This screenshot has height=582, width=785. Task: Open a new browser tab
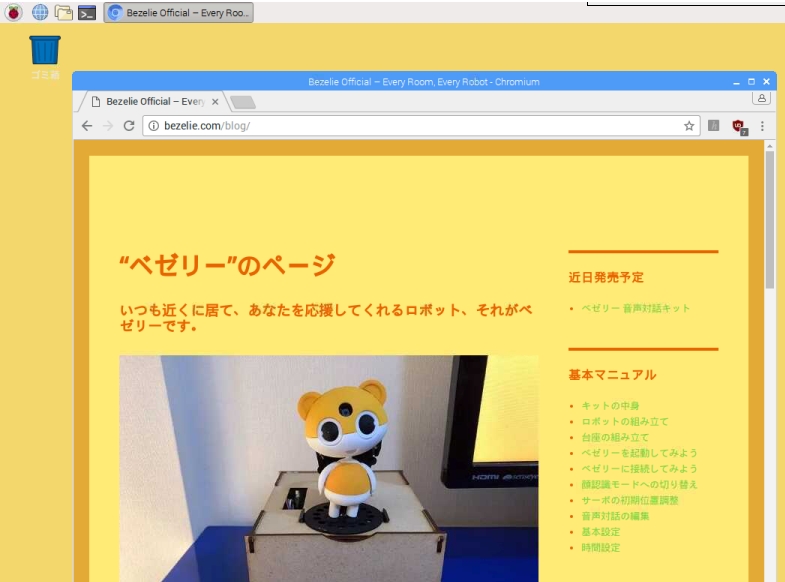(243, 102)
